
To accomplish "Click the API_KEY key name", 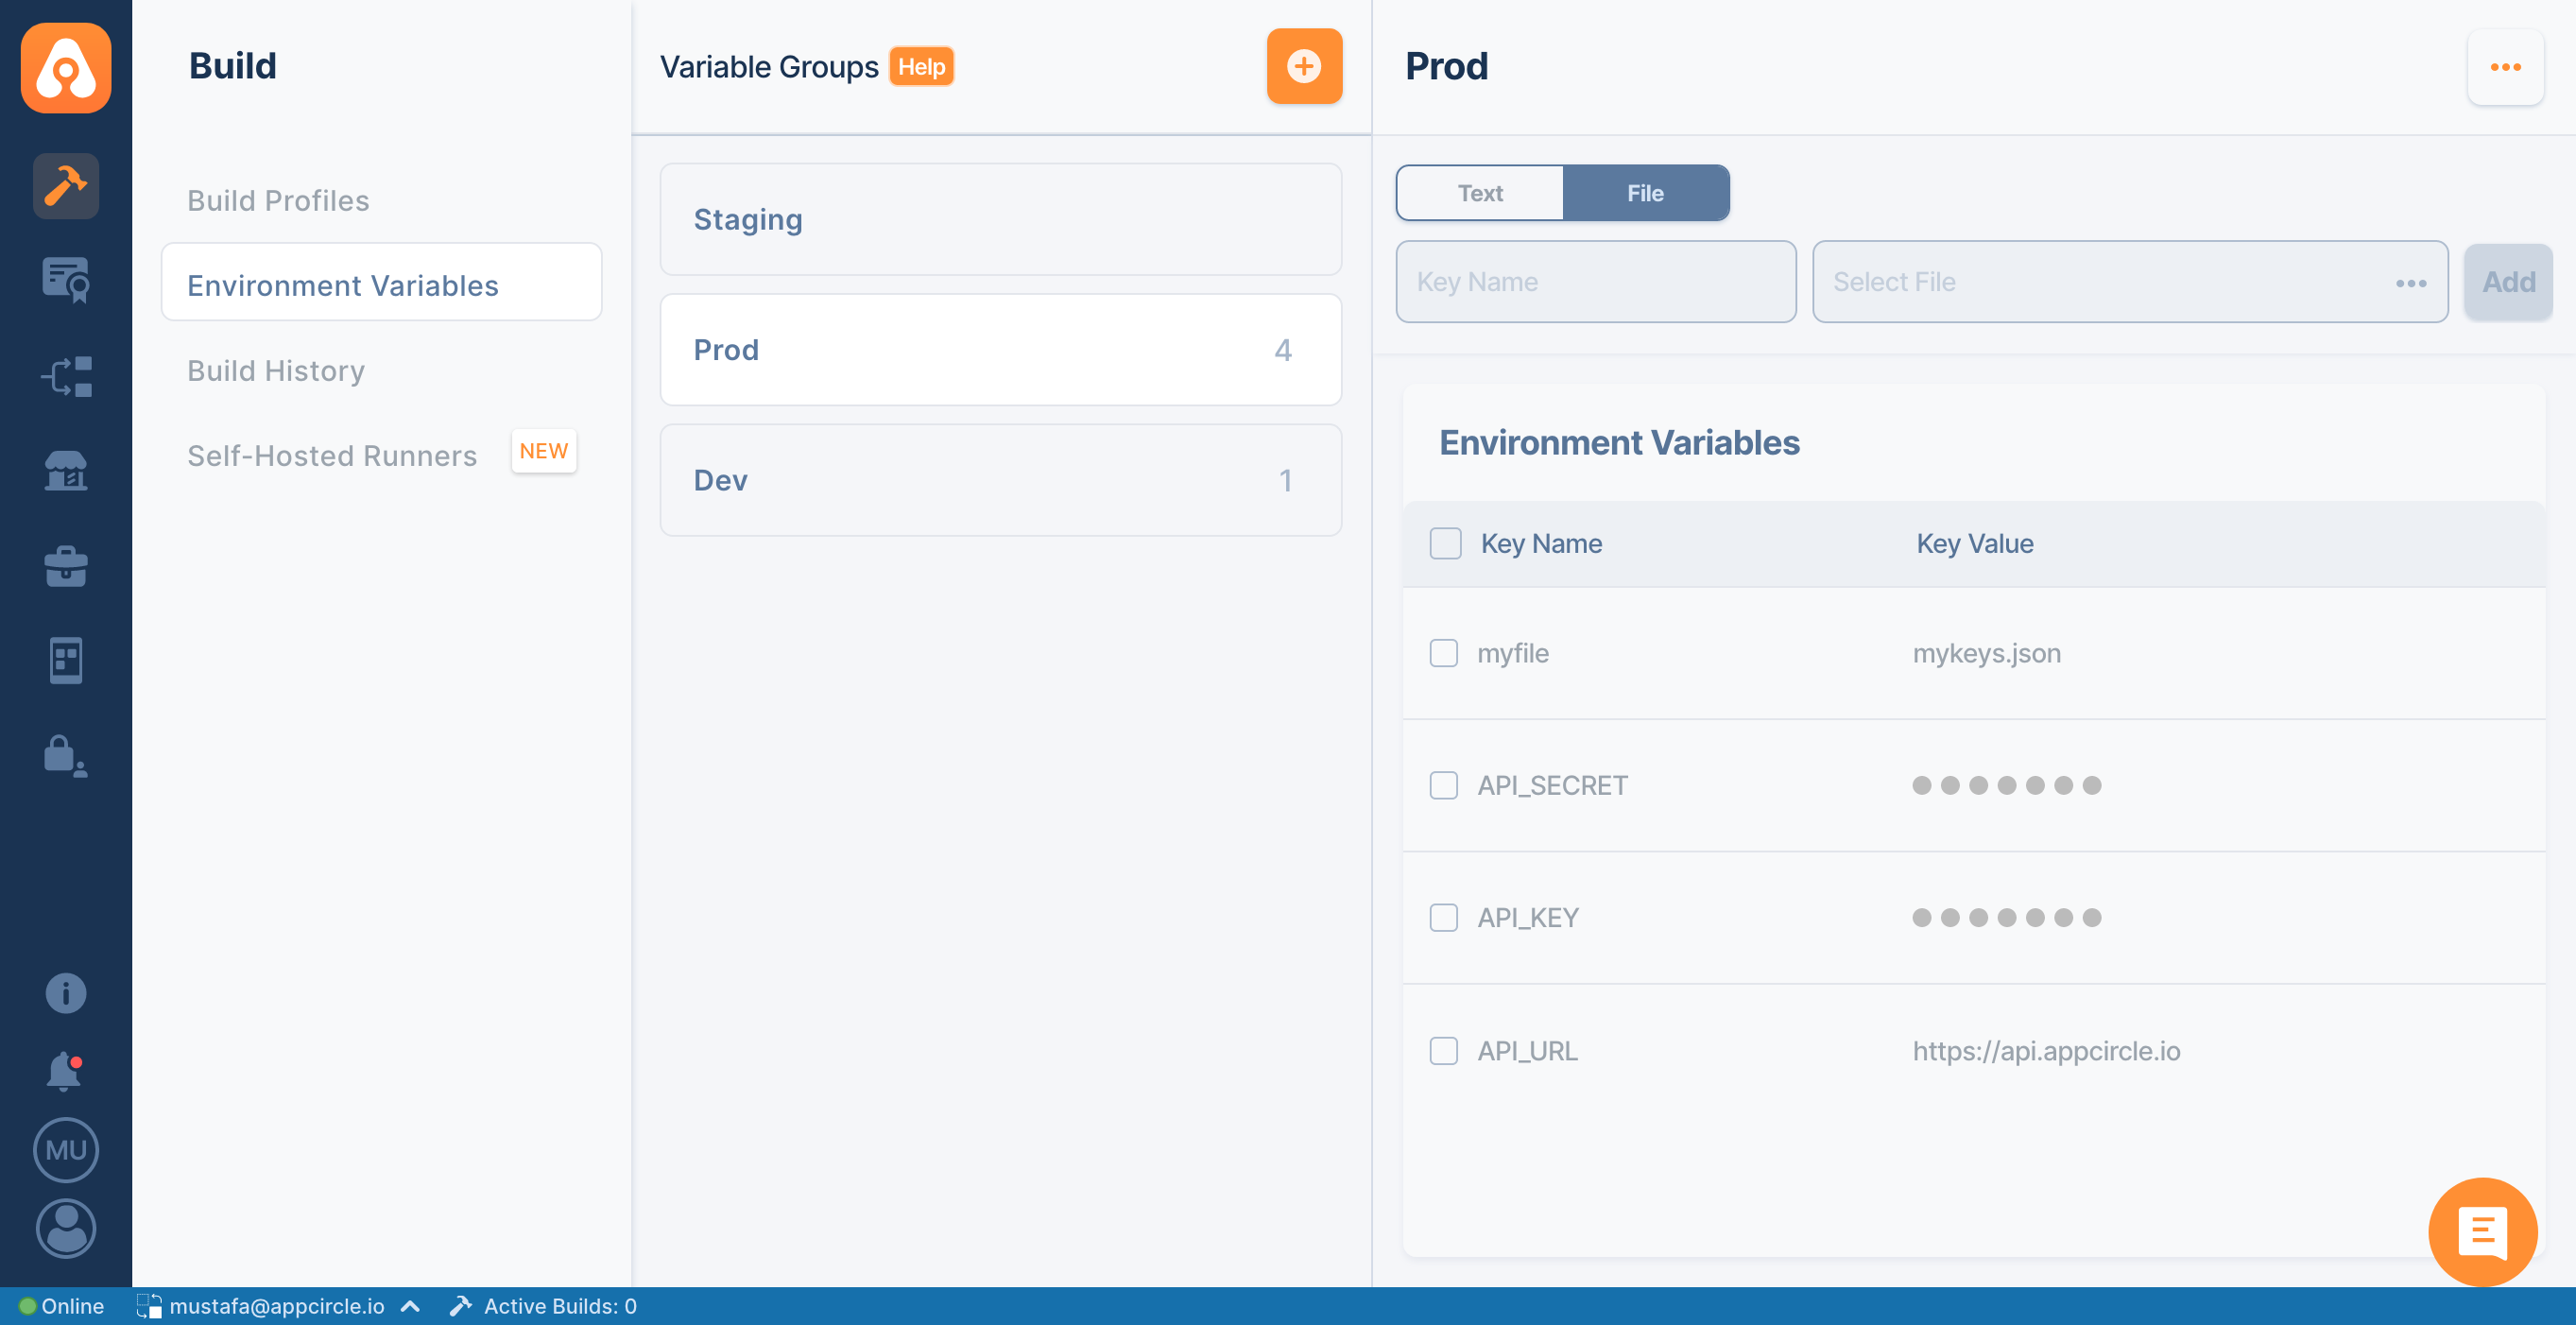I will click(1527, 917).
